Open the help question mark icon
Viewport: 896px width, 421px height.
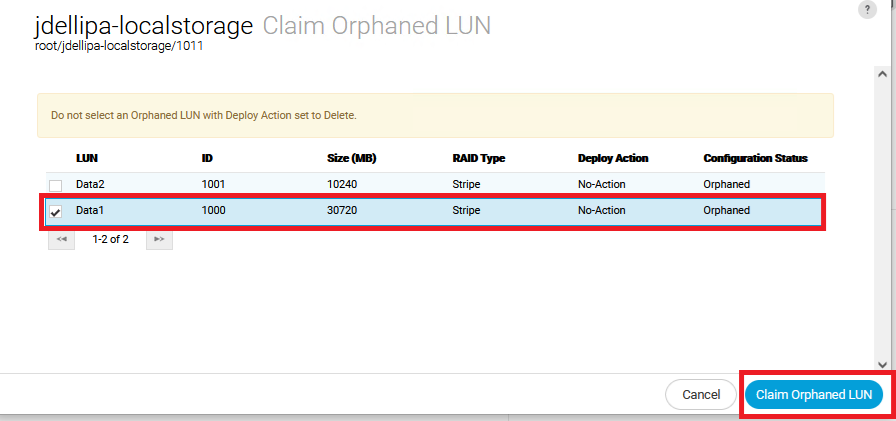coord(867,10)
